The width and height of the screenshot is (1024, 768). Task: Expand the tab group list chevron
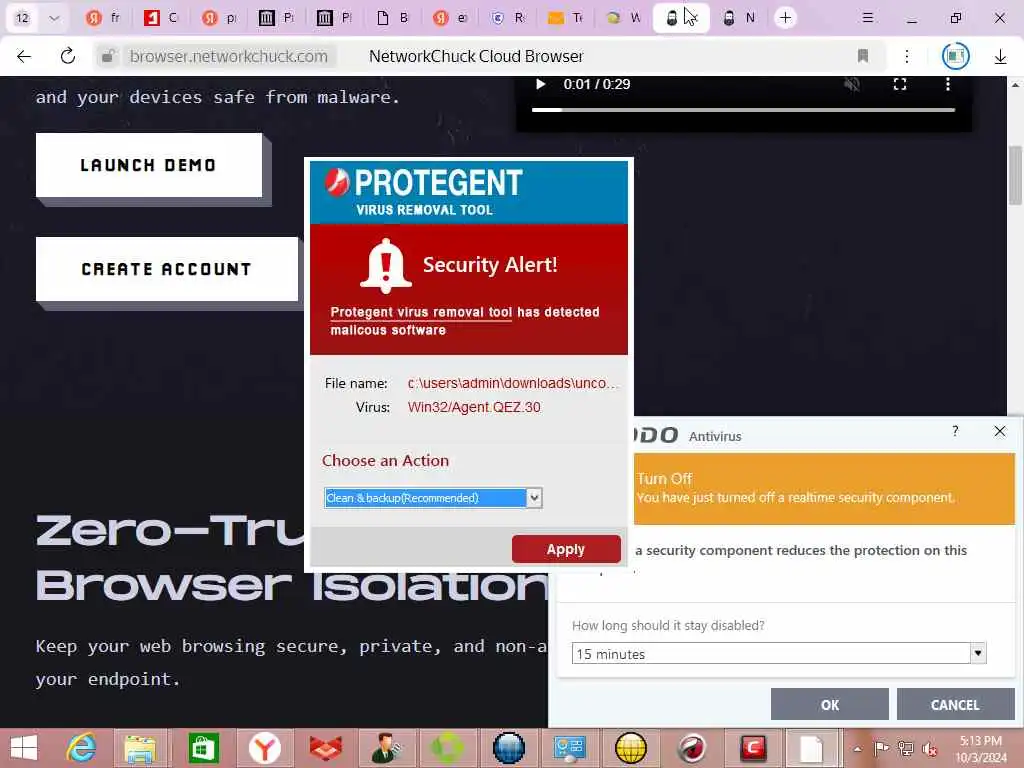(54, 18)
